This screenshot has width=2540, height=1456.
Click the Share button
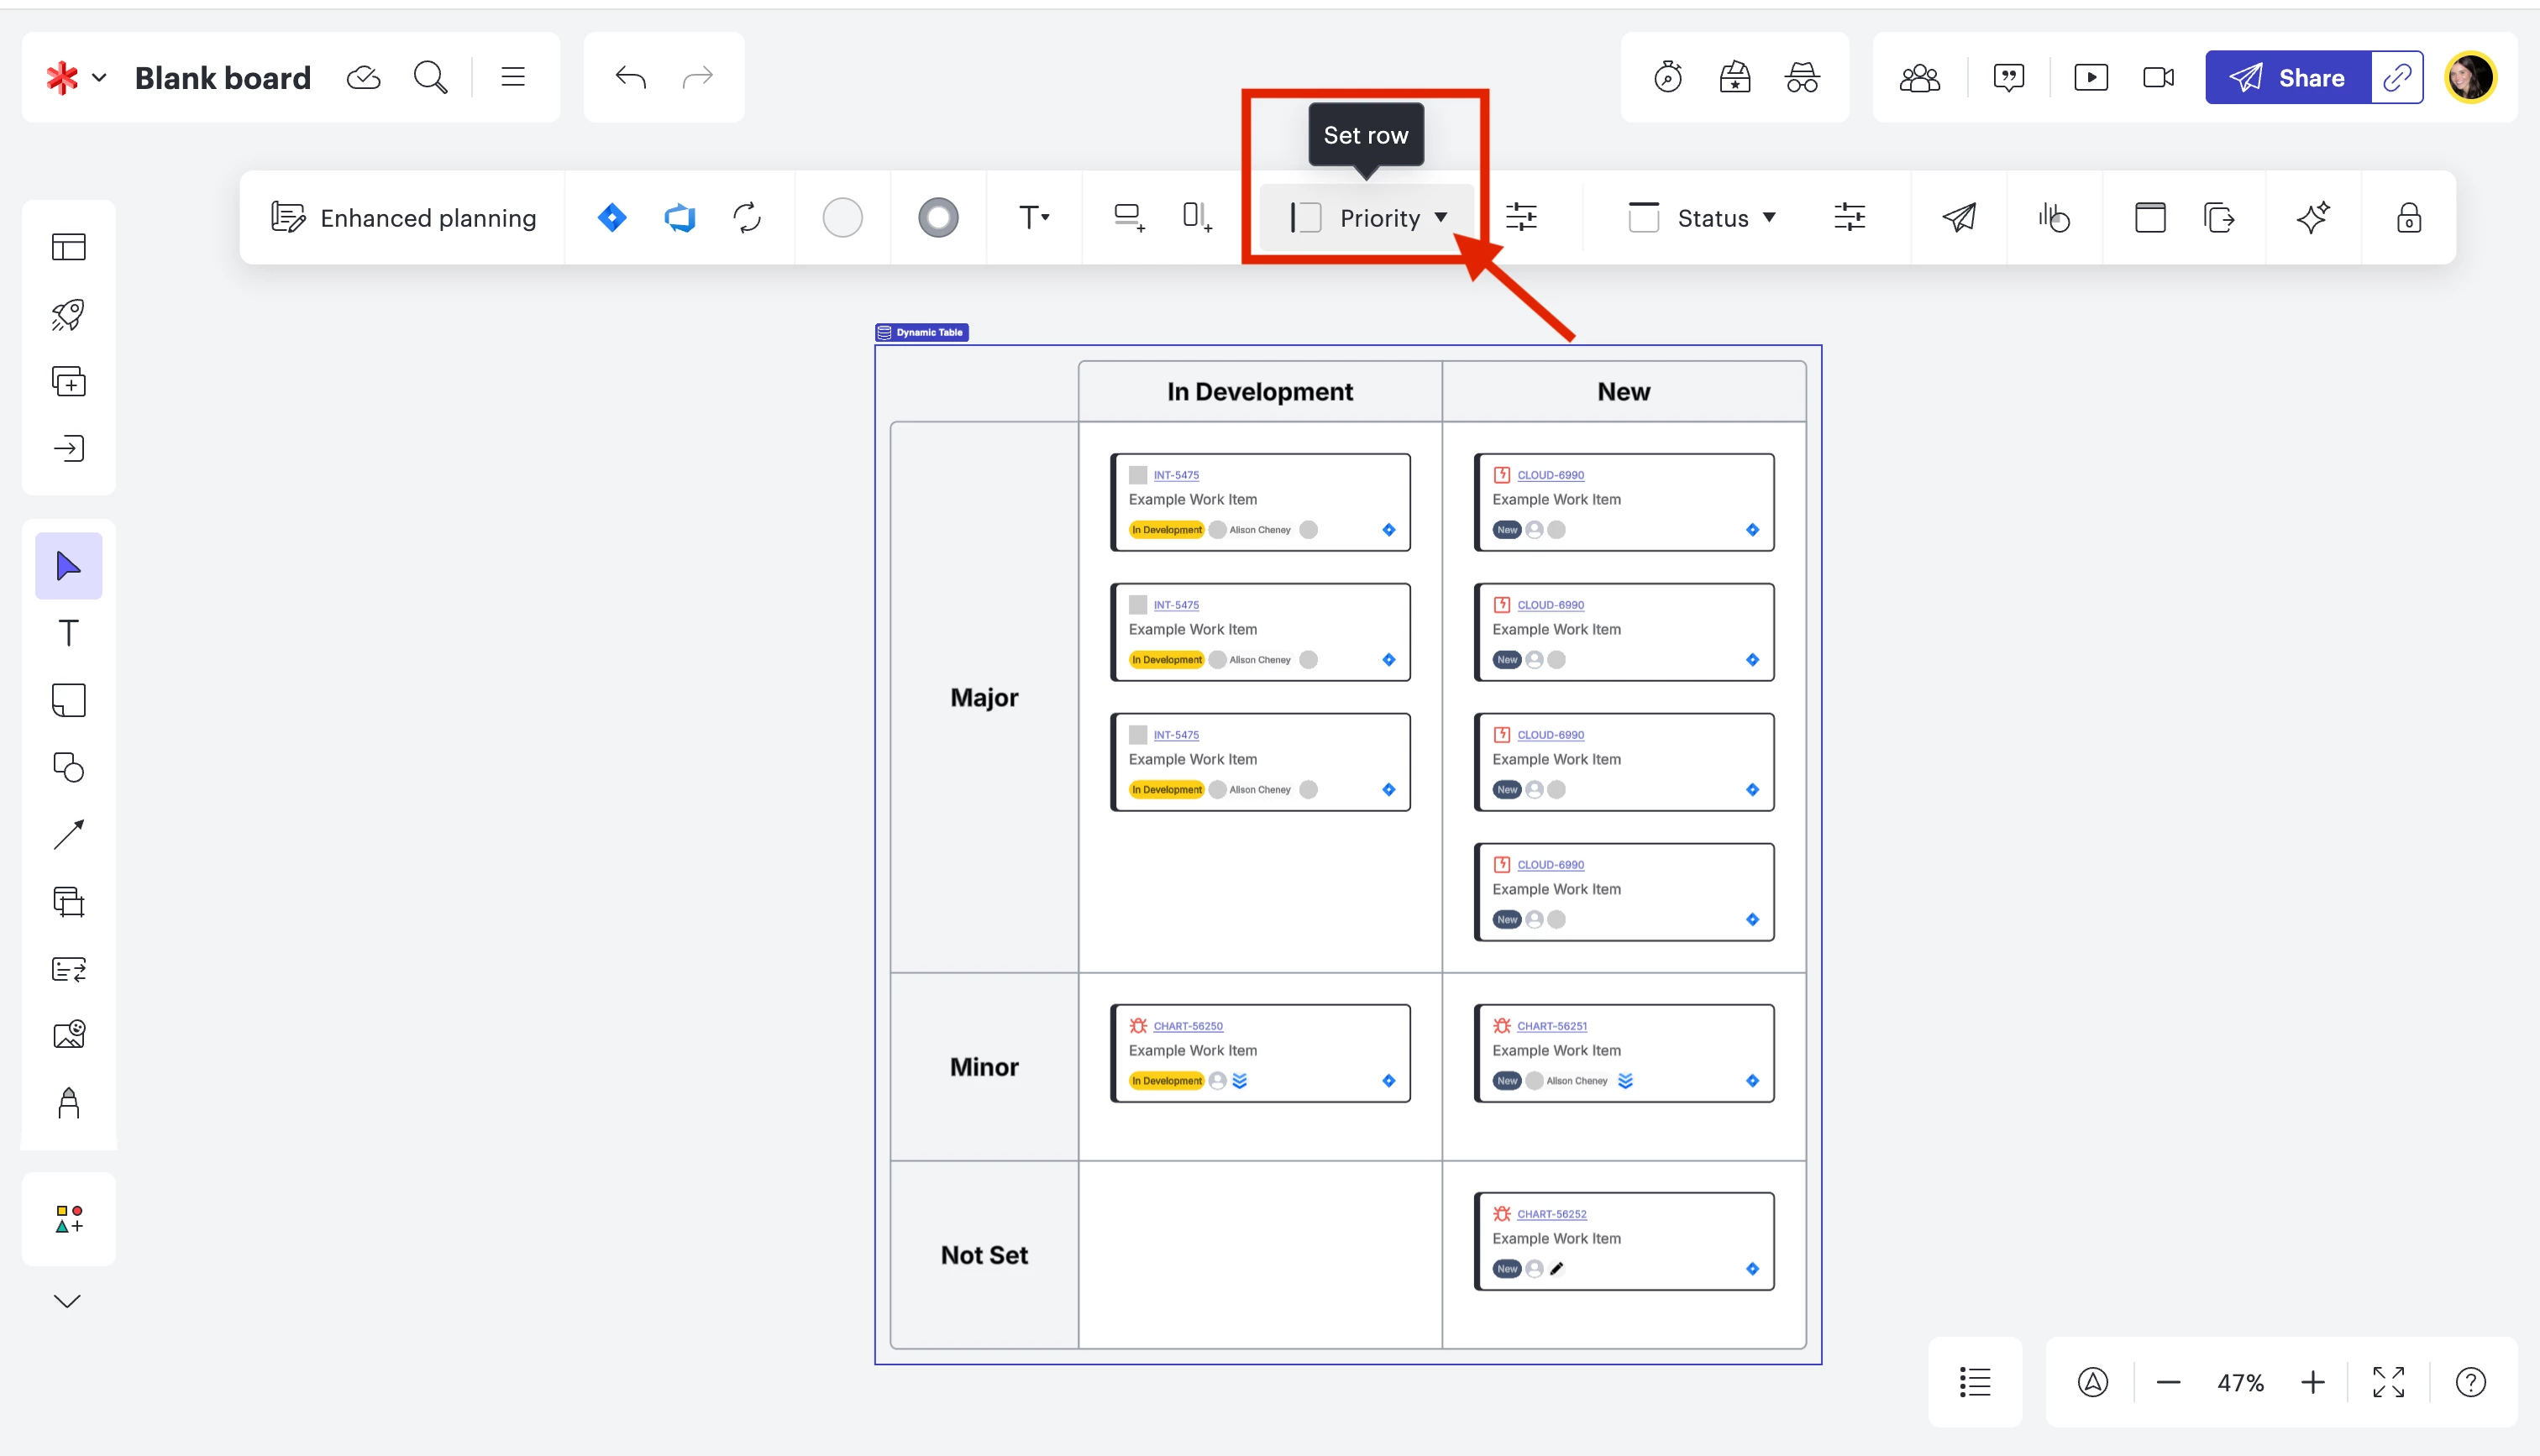[2287, 77]
